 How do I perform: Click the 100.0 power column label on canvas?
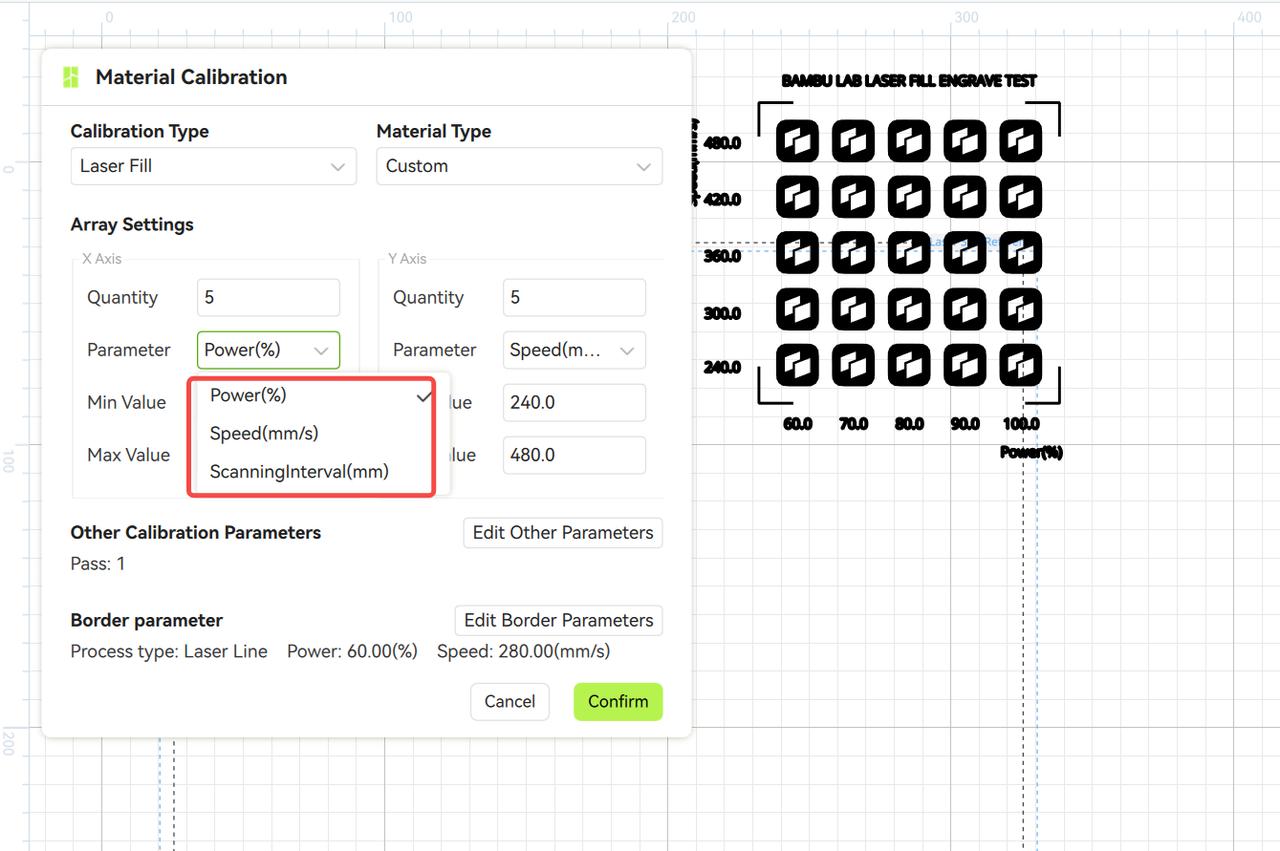[1021, 424]
